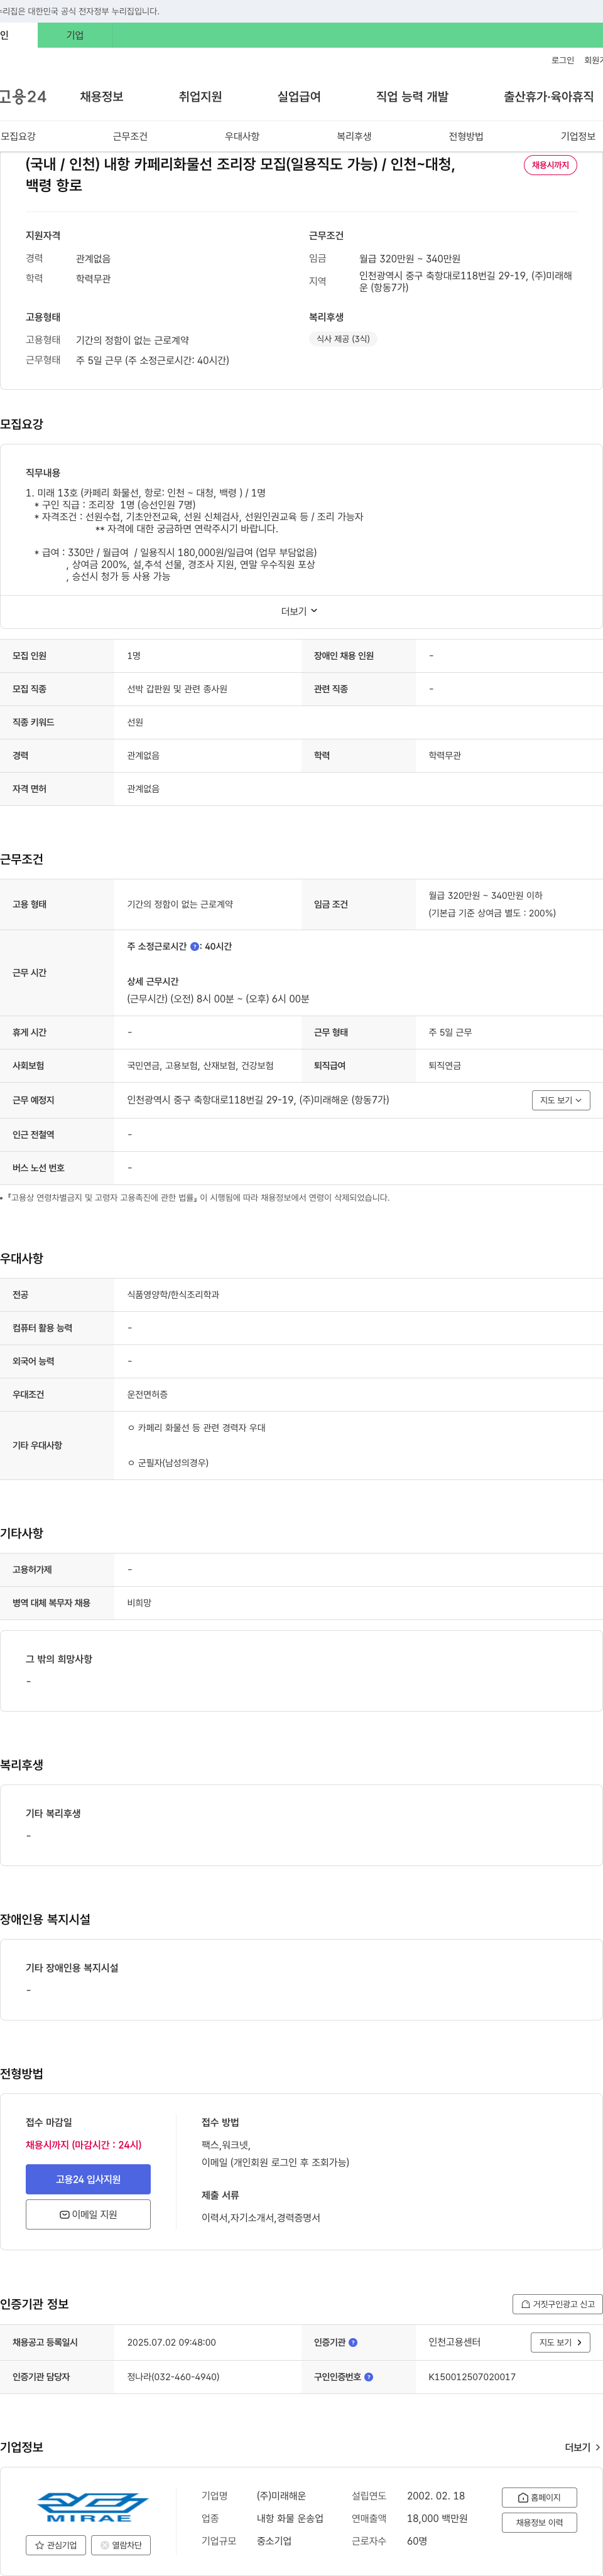Select the 식품영양학/한식조리학과 major cell
Image resolution: width=603 pixels, height=2576 pixels.
173,1294
